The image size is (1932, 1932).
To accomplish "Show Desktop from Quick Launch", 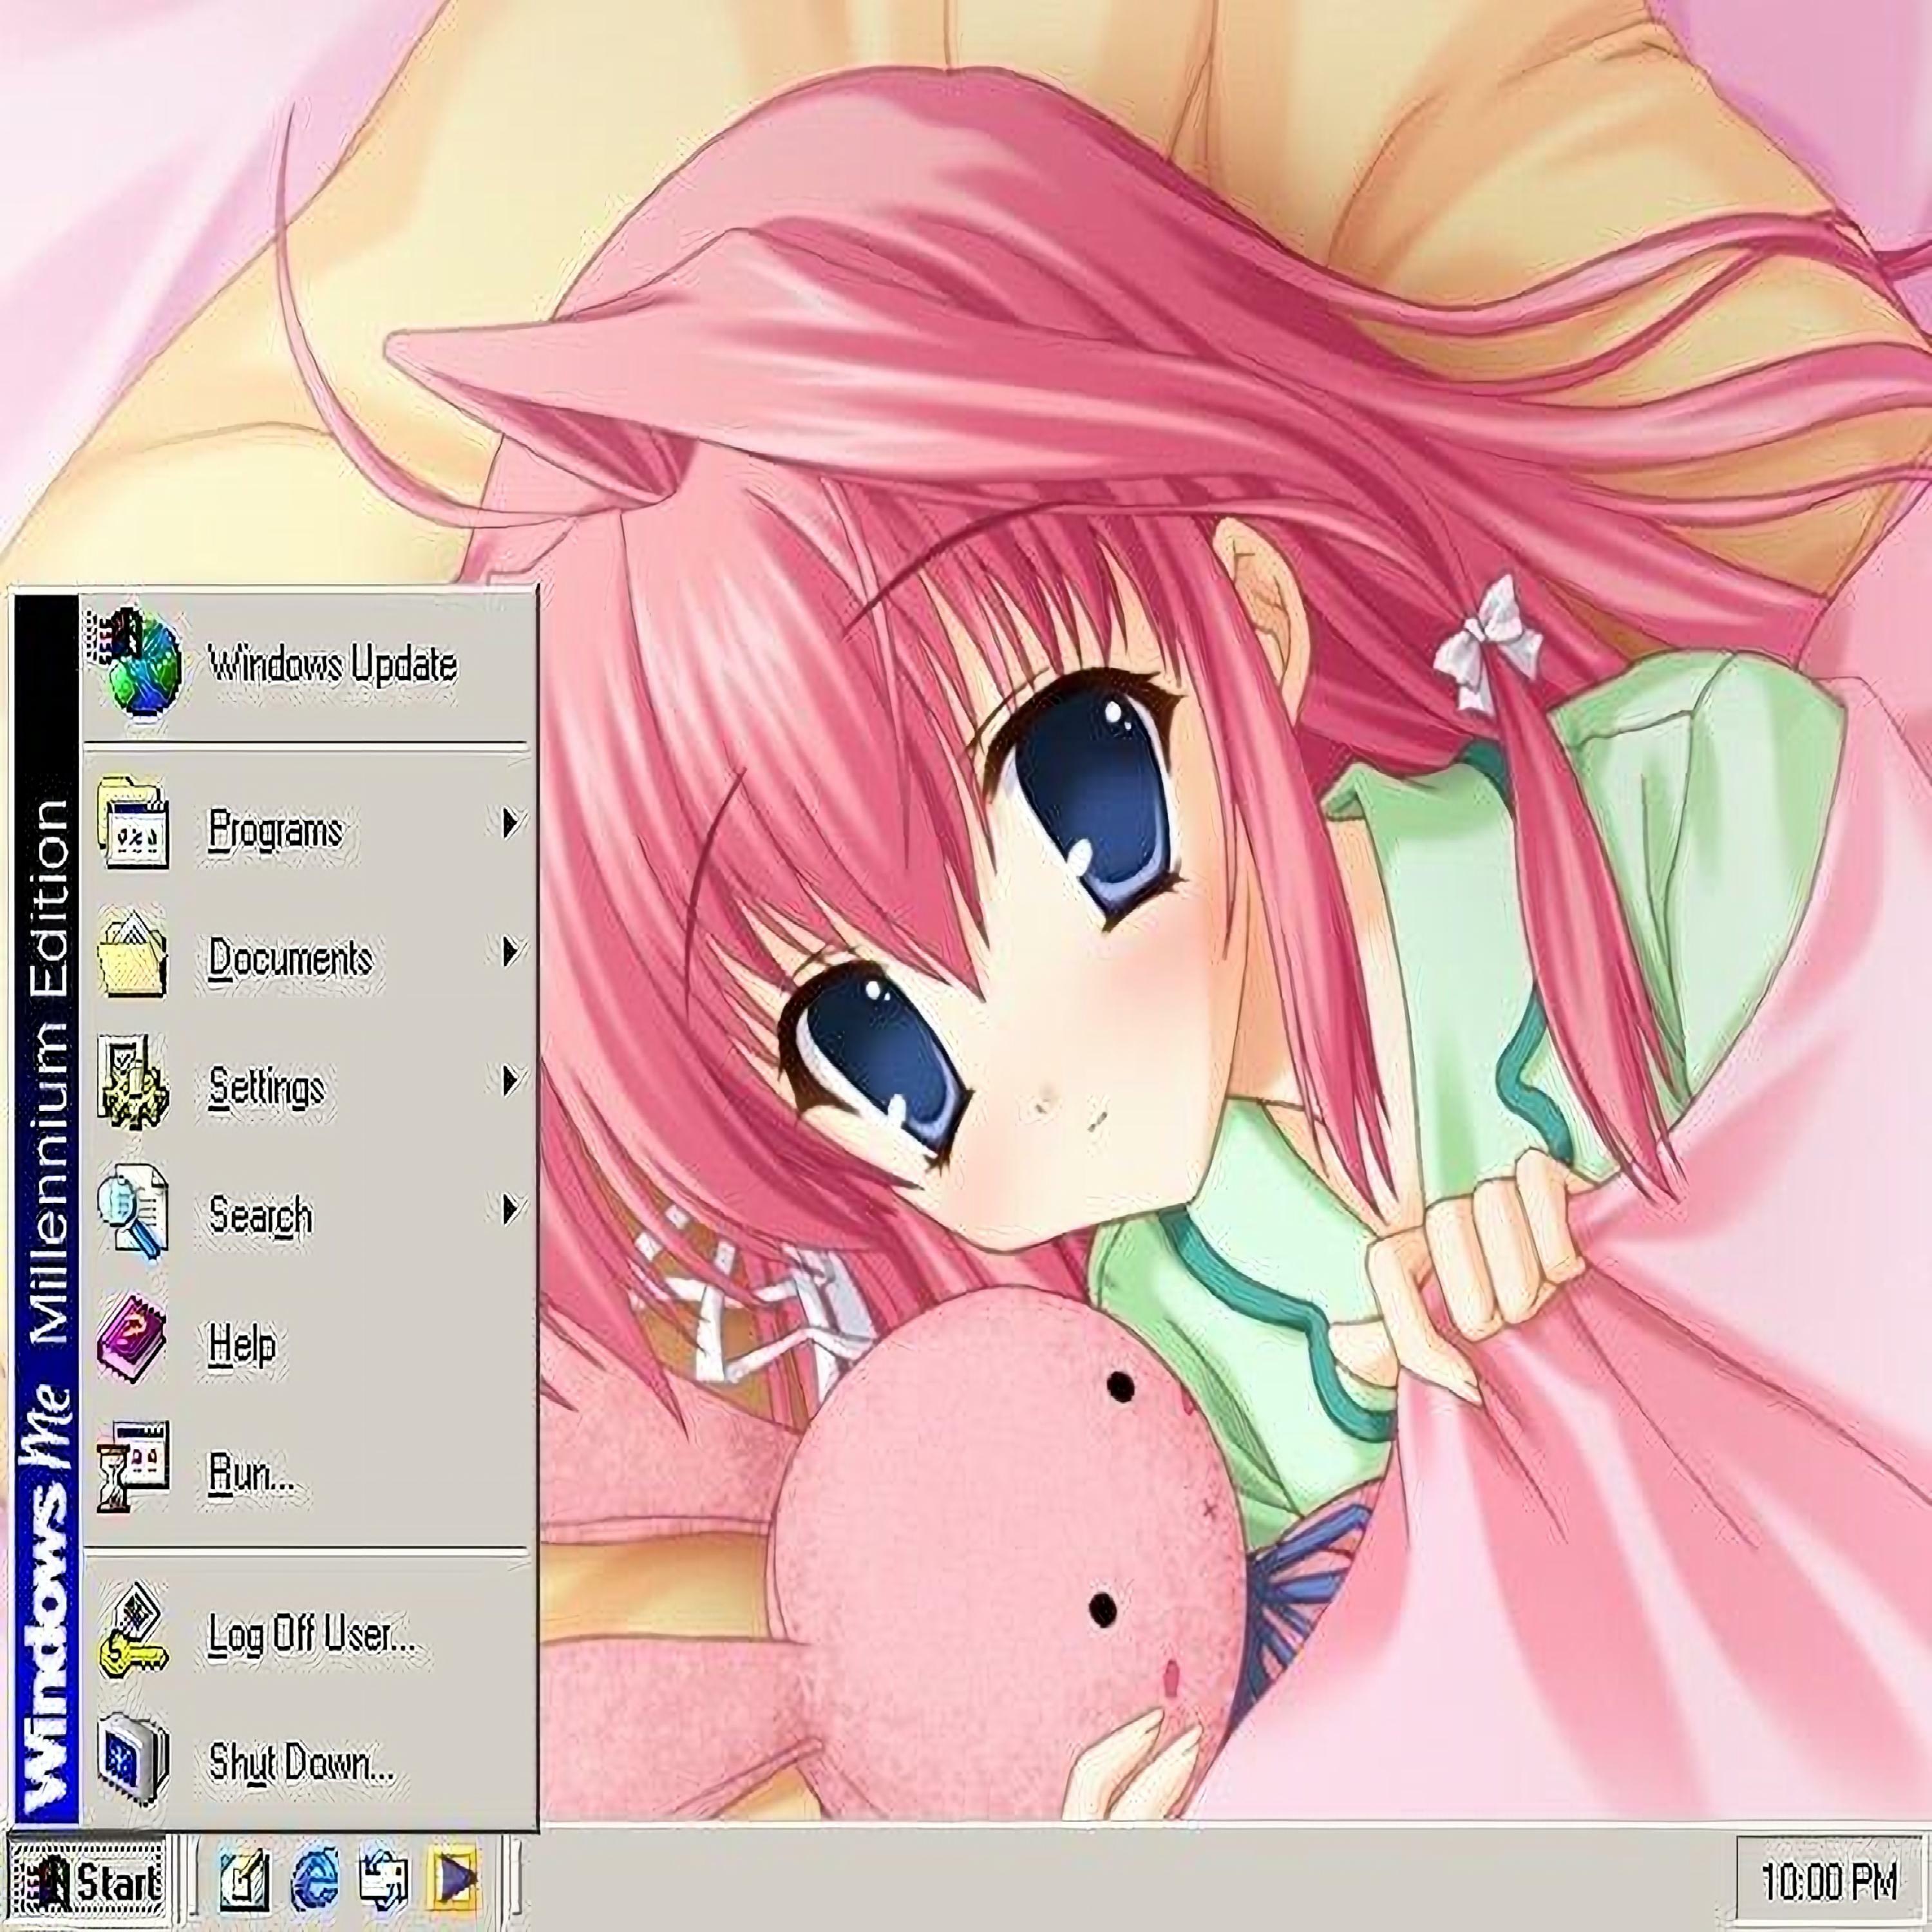I will click(245, 1881).
